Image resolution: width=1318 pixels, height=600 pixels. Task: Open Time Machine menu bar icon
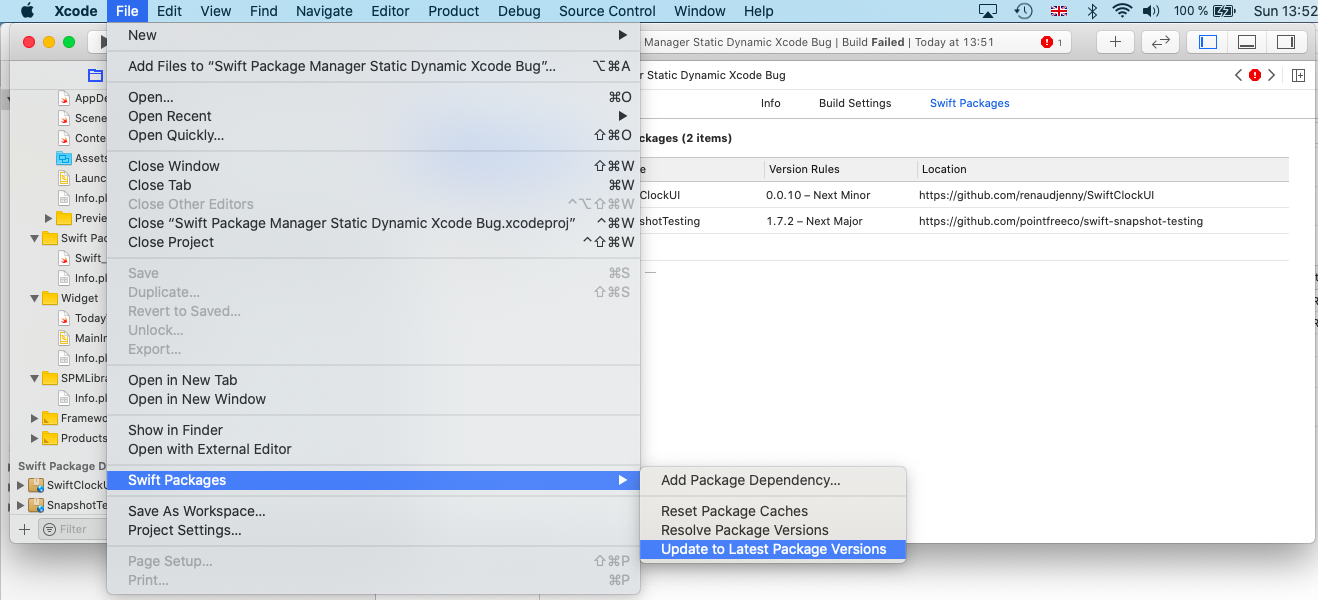[1023, 11]
